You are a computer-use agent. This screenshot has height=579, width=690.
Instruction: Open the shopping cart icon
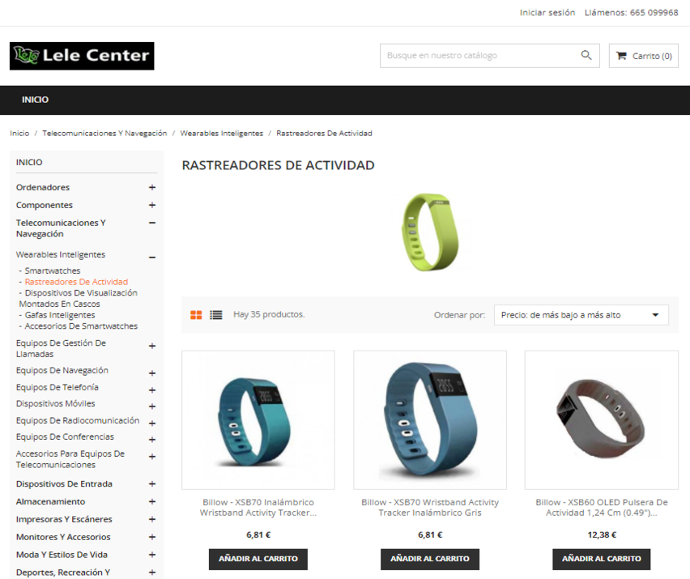621,56
